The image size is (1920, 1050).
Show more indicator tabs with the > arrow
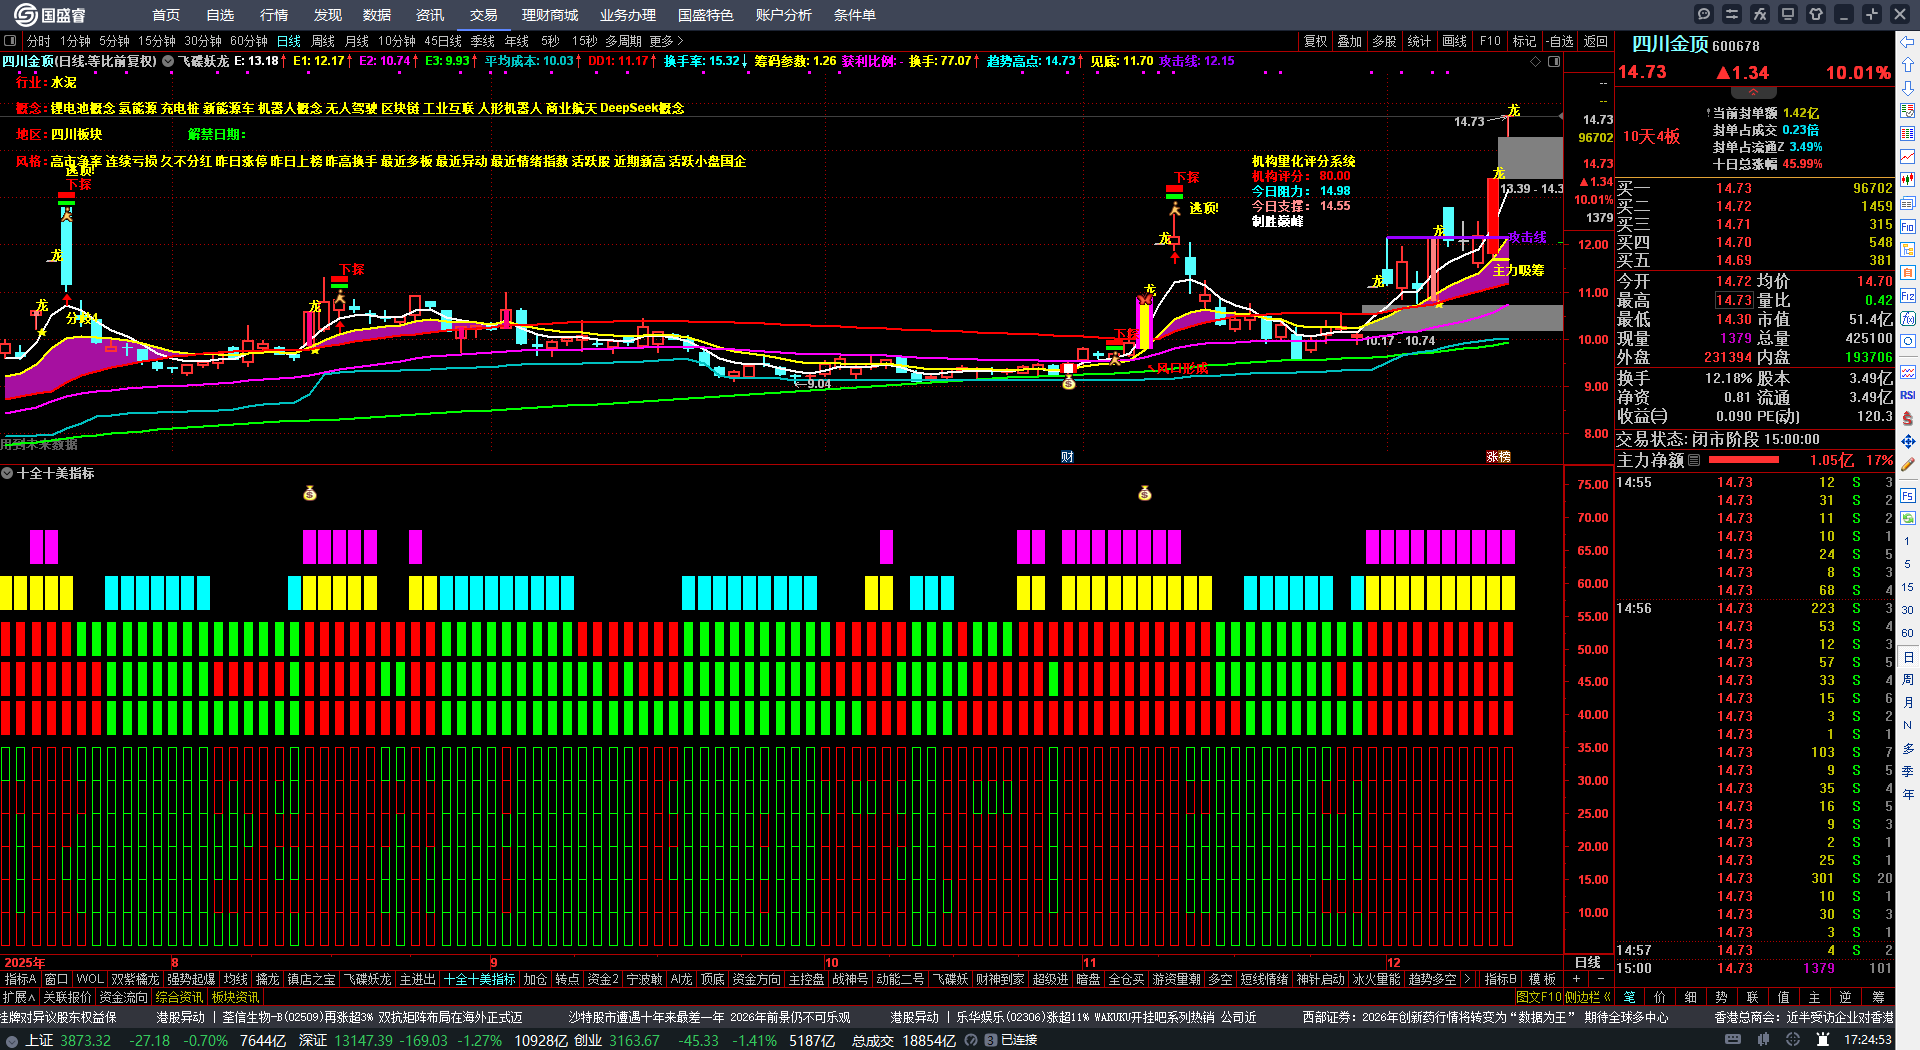click(x=1467, y=980)
